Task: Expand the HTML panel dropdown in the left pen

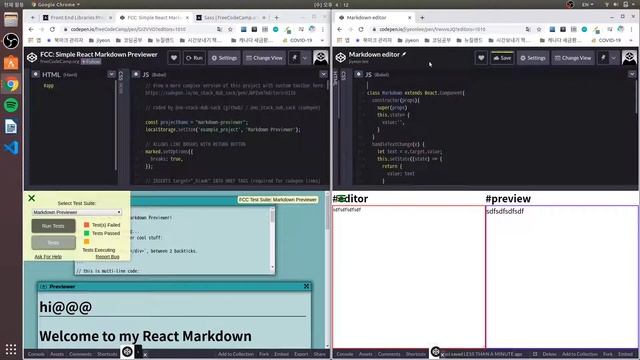Action: click(111, 74)
